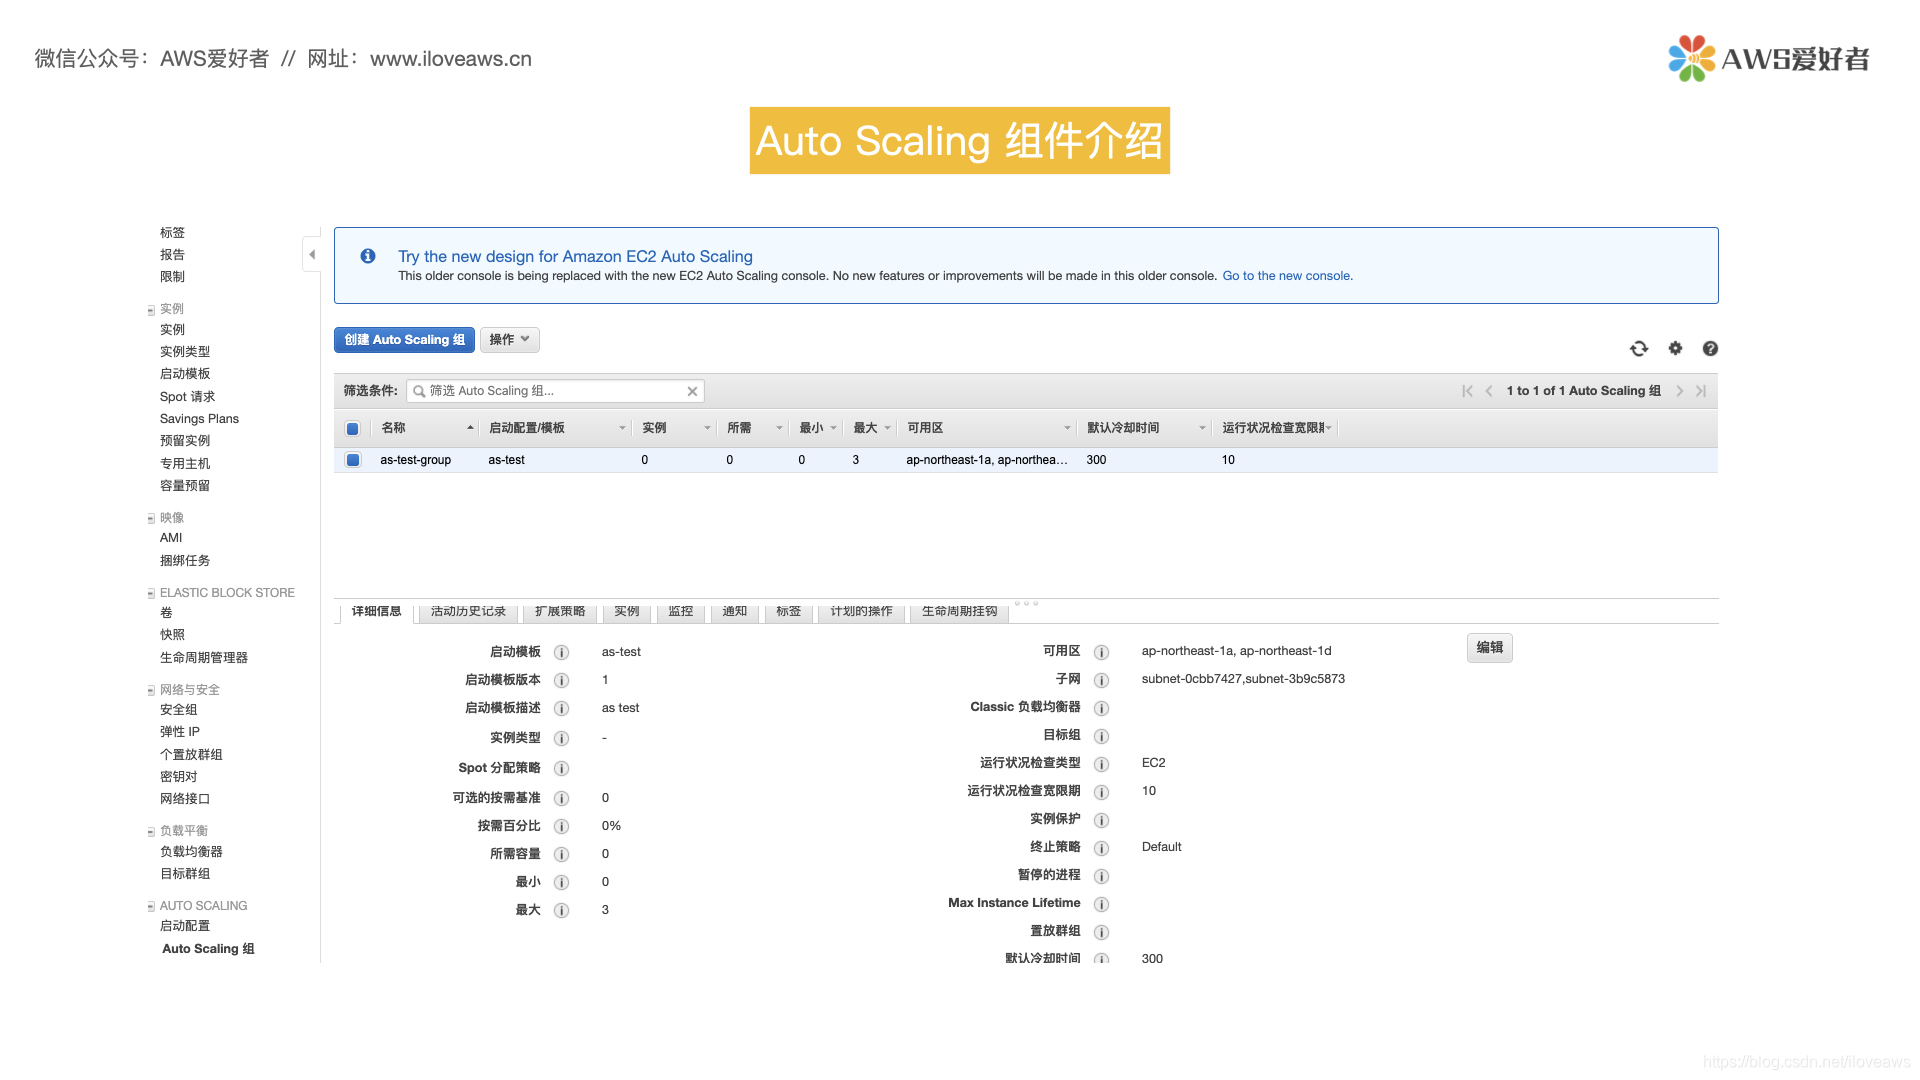Open 快照 in sidebar

[172, 635]
